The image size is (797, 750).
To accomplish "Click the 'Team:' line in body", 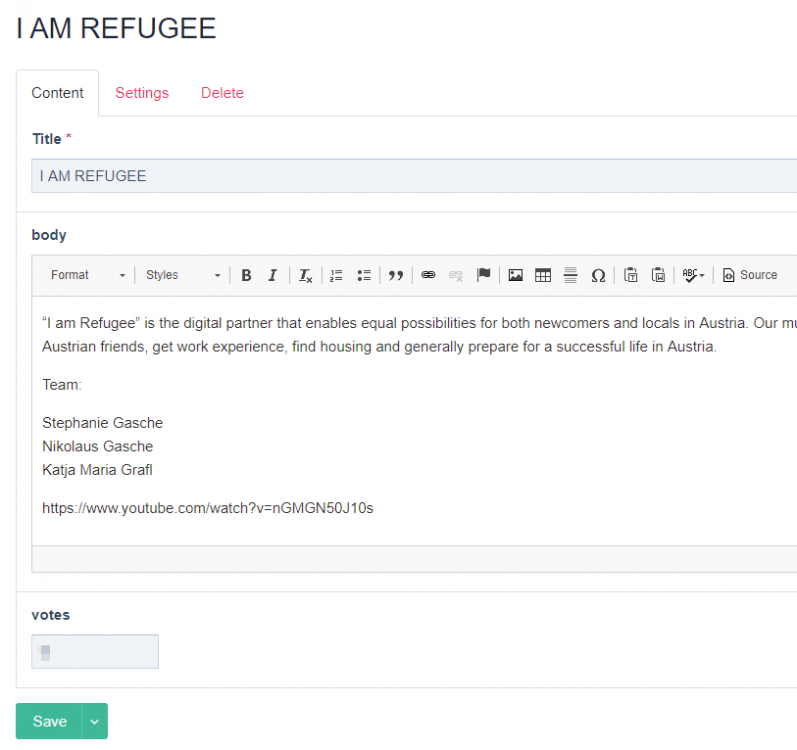I will pyautogui.click(x=62, y=385).
